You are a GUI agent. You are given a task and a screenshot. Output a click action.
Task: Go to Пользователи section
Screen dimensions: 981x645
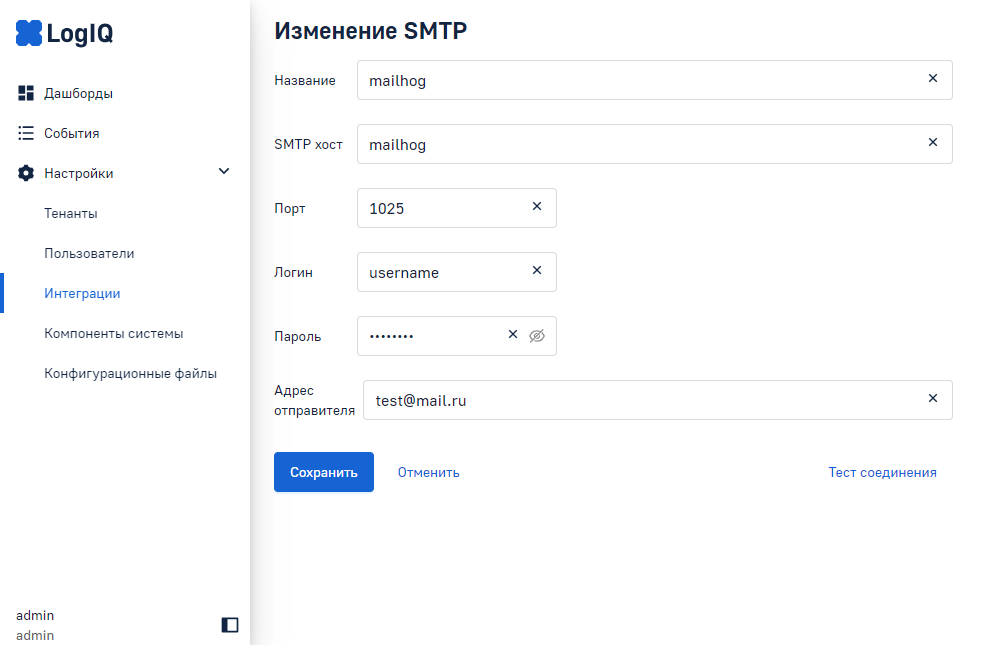(89, 253)
